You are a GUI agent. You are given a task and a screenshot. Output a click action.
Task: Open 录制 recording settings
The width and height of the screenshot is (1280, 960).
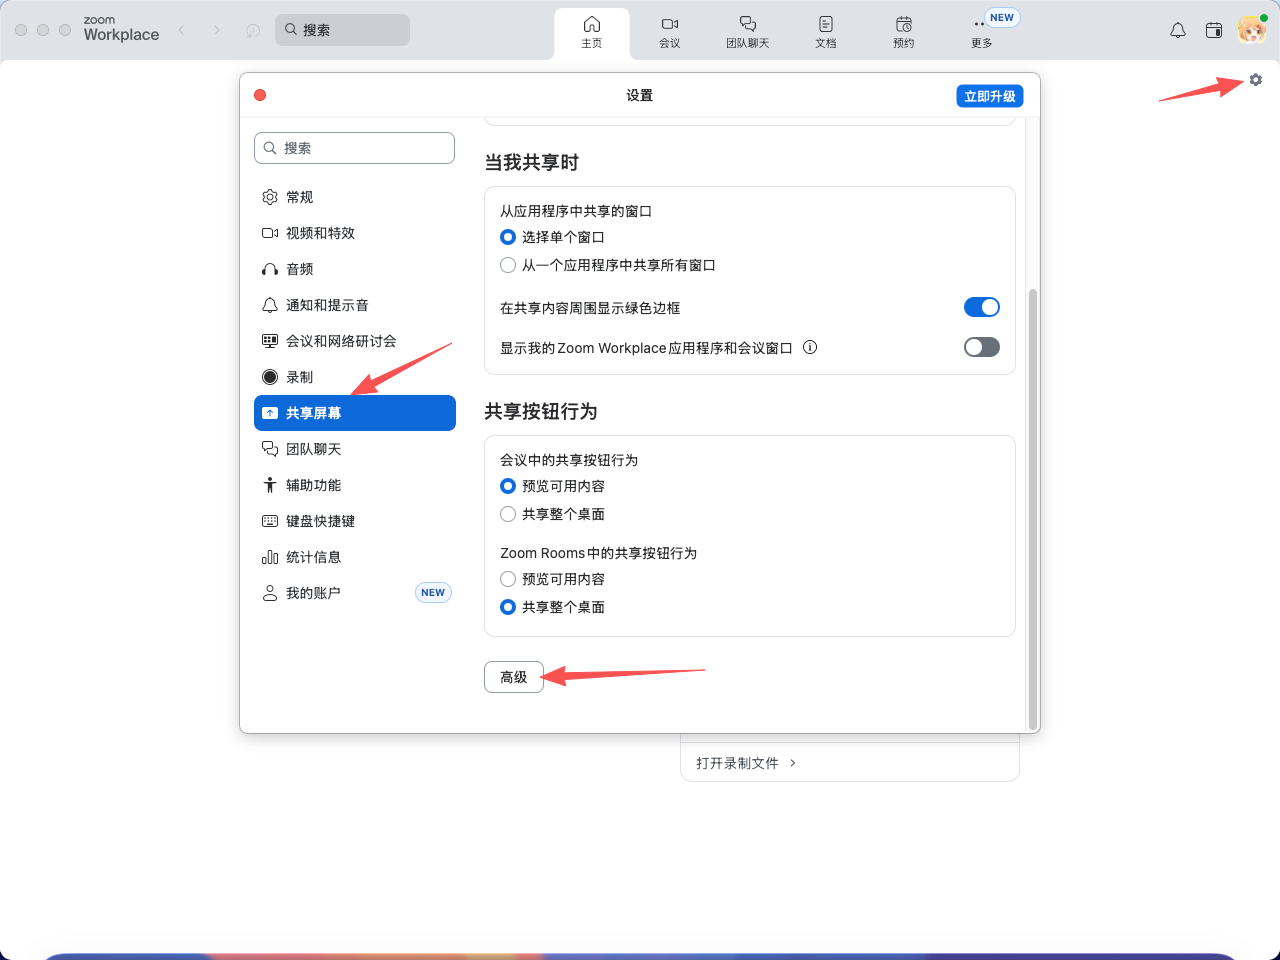[355, 377]
